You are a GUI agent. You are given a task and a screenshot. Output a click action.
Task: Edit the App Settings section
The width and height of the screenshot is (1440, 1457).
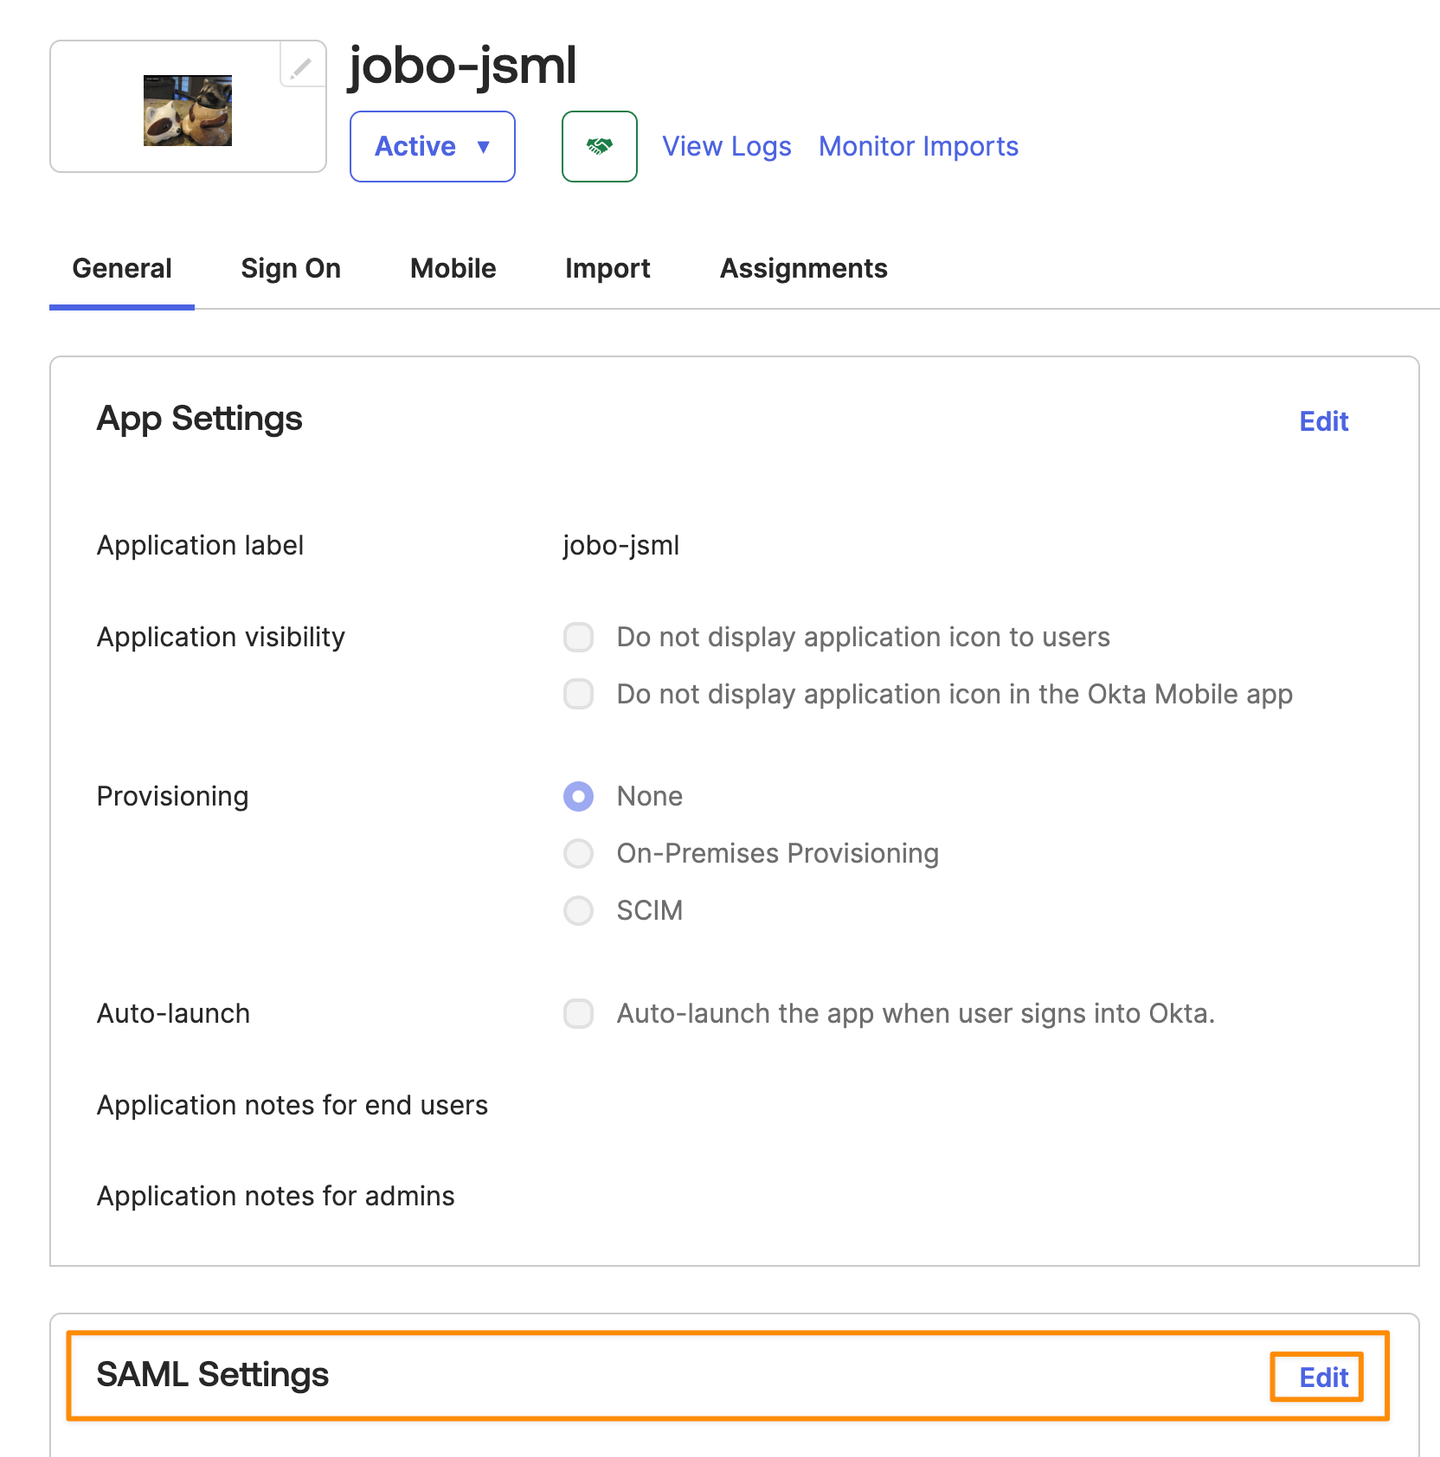(1323, 421)
